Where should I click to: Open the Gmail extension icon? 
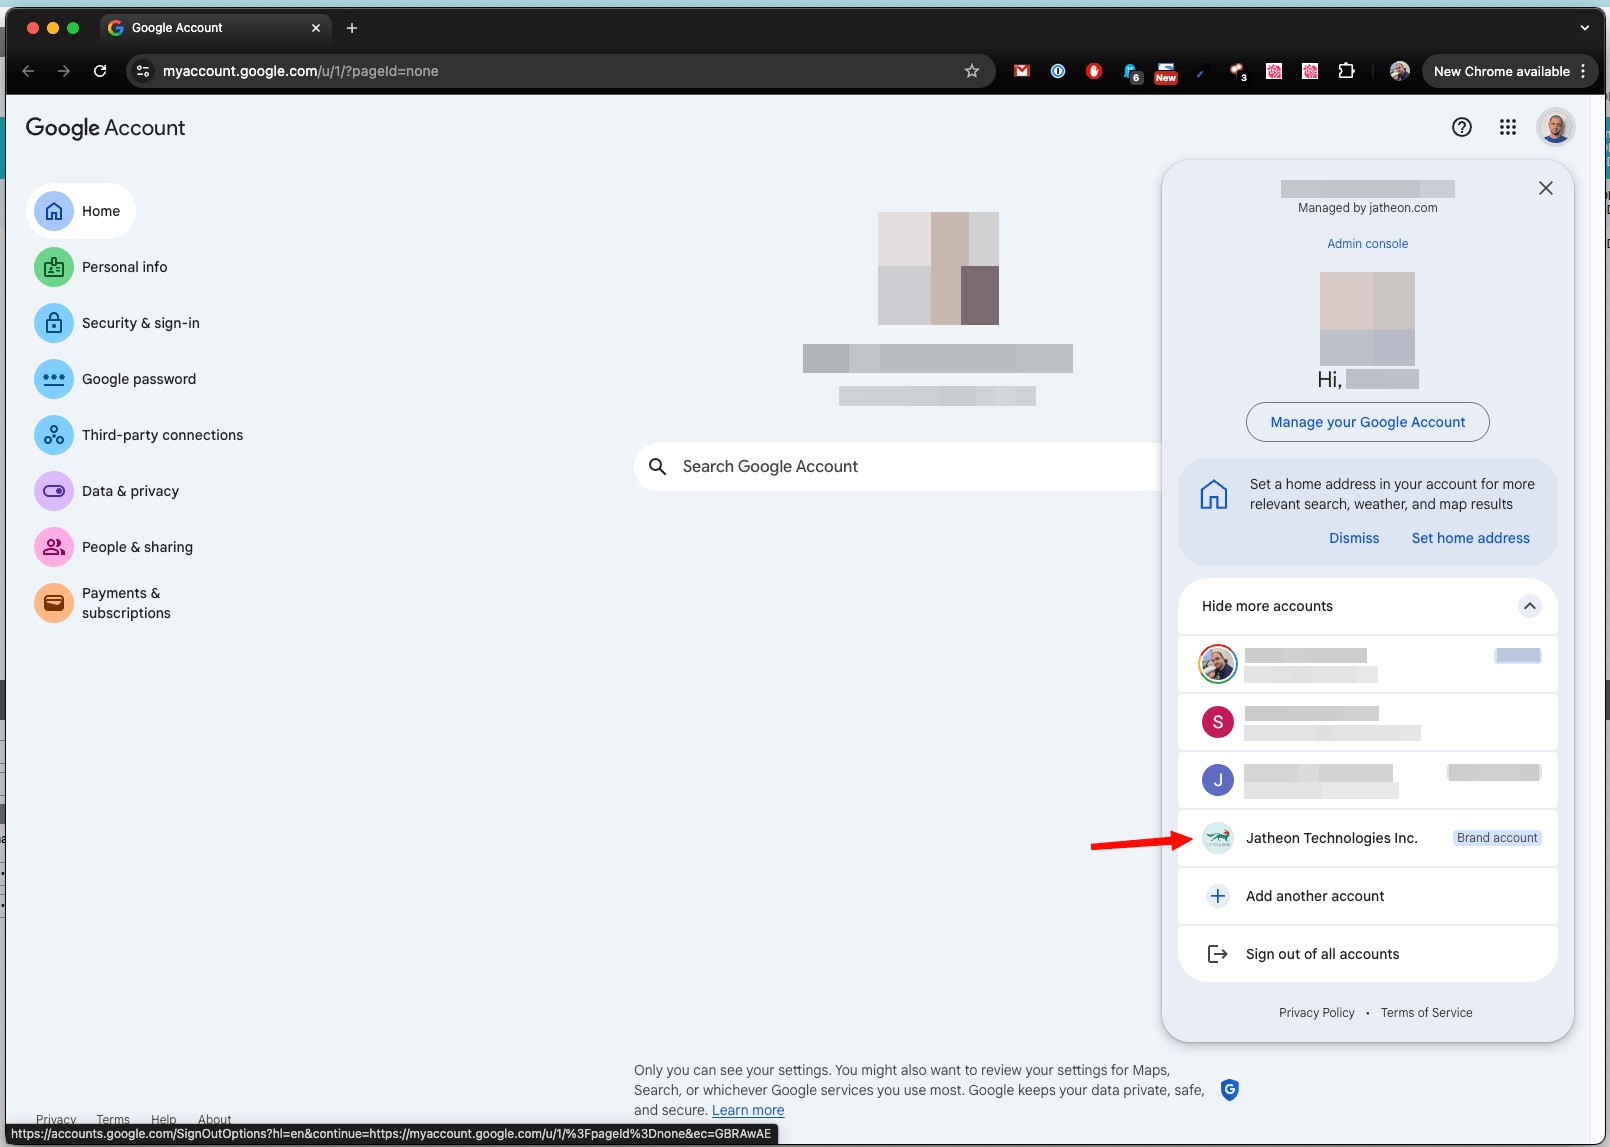pos(1022,71)
